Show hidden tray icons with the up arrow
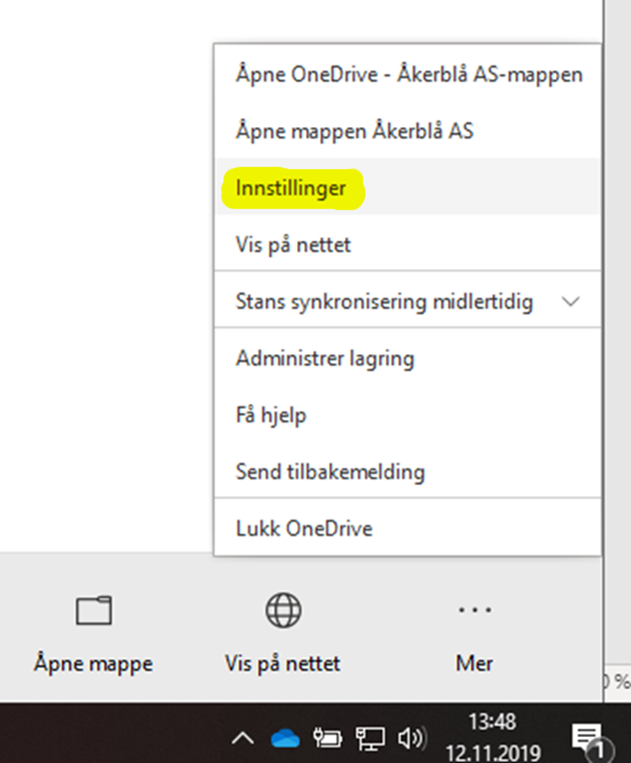The width and height of the screenshot is (631, 763). 243,740
